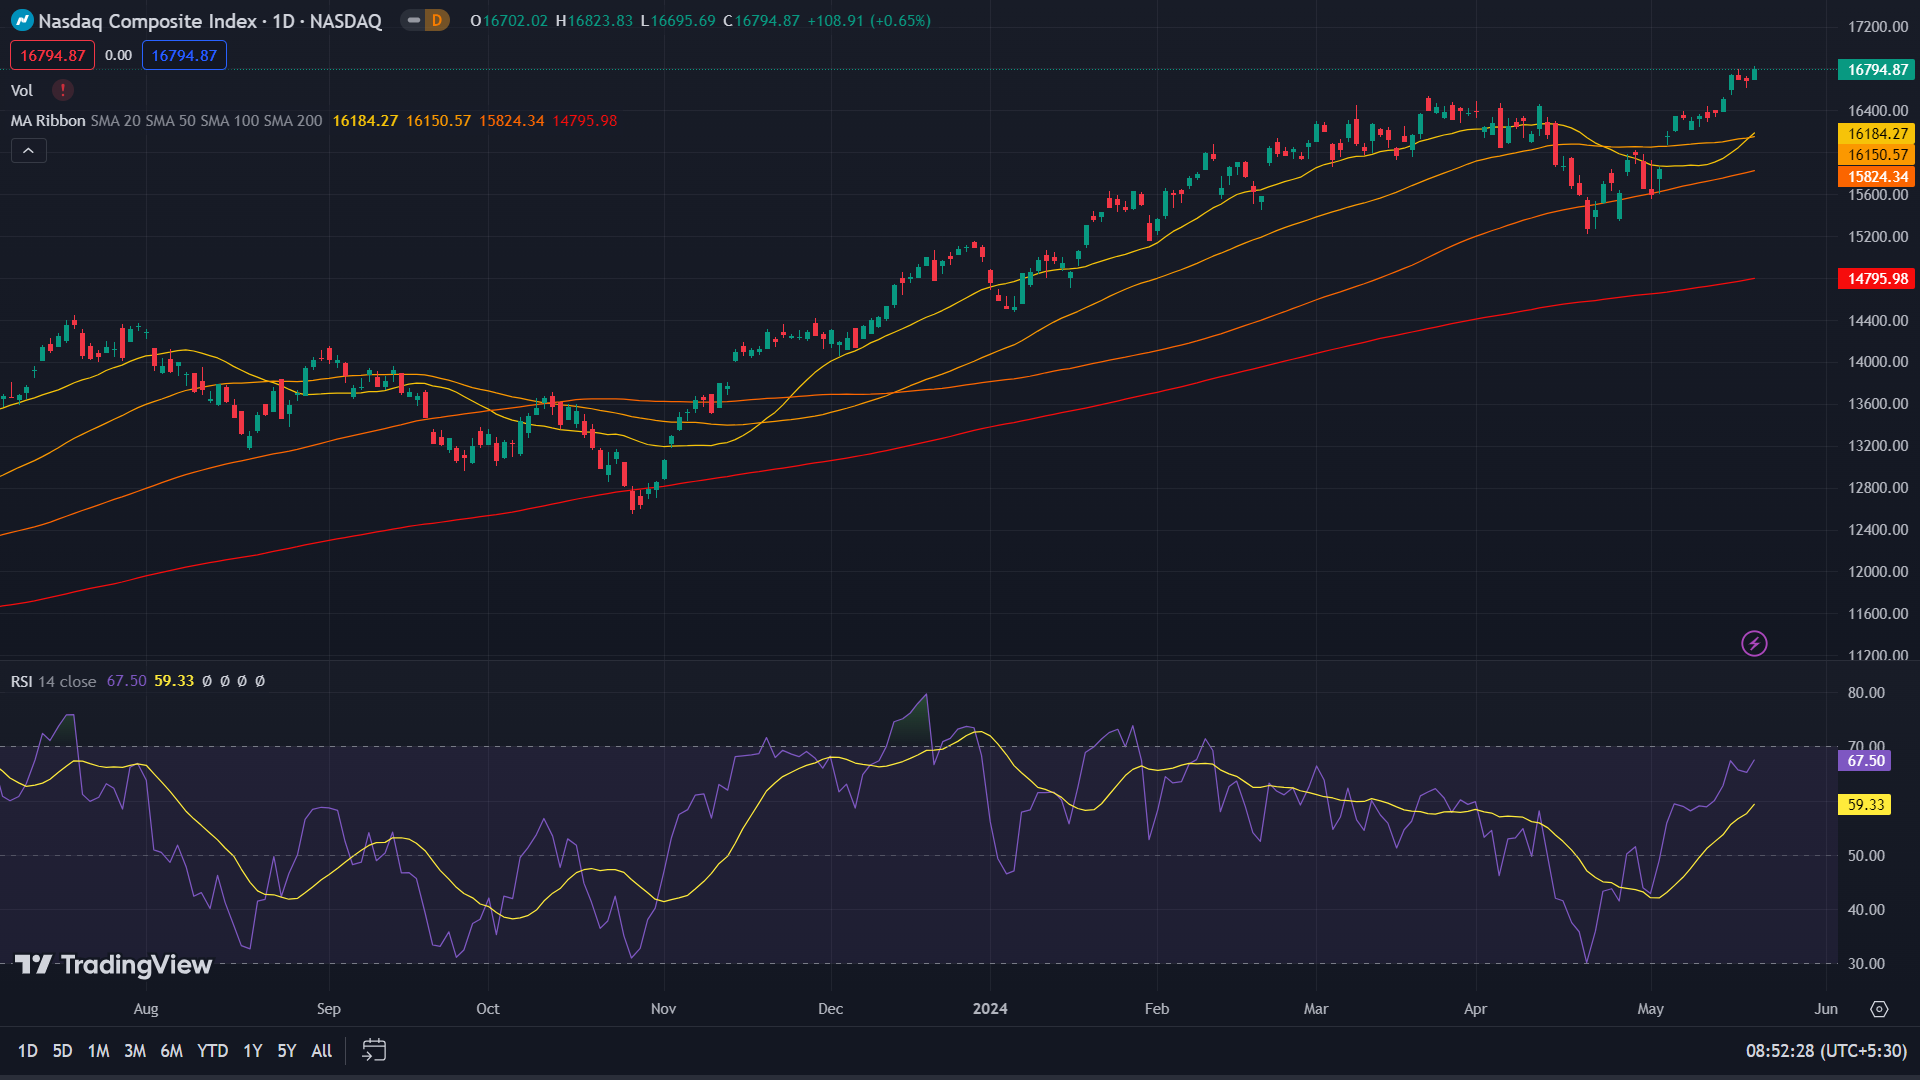Click the legend SMA 200 value 14795.98
This screenshot has height=1080, width=1920.
click(585, 121)
